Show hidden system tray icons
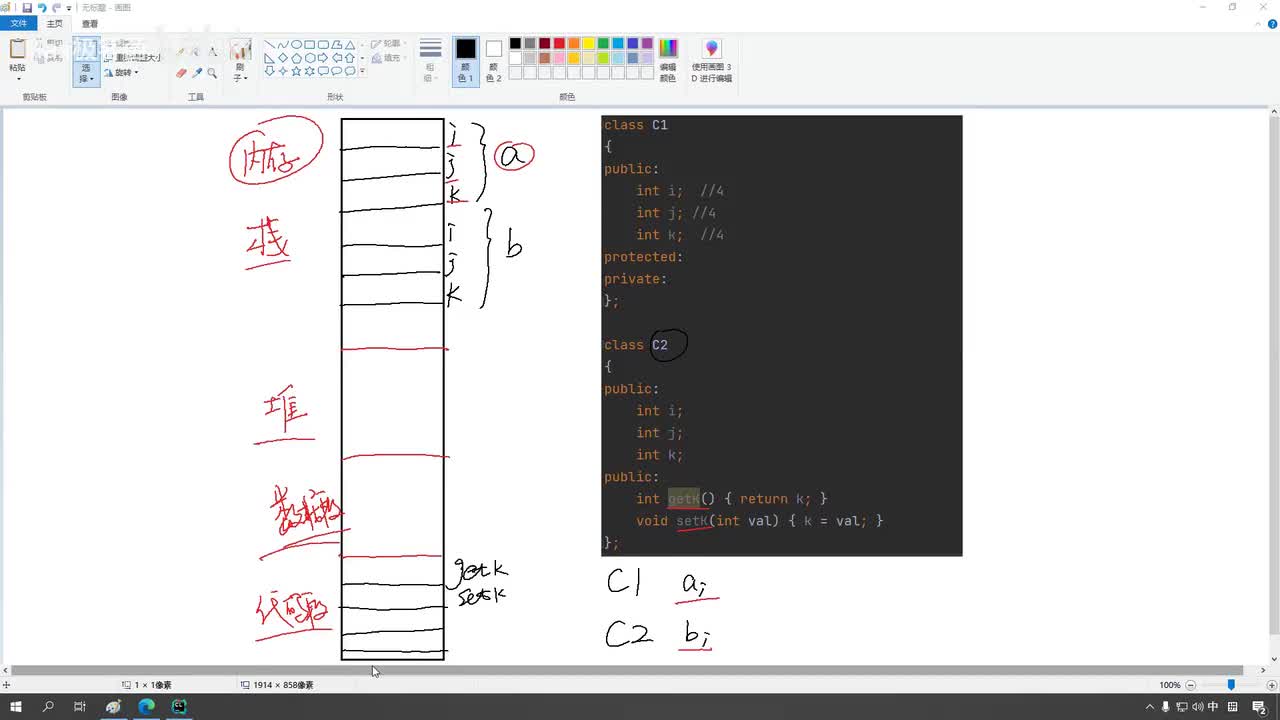The width and height of the screenshot is (1280, 720). (x=1150, y=707)
